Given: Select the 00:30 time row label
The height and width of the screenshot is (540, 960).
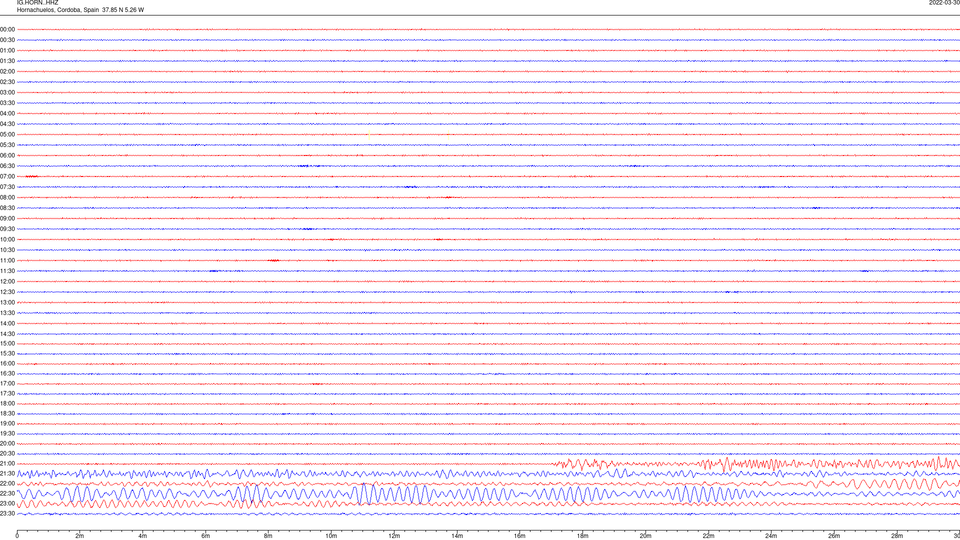Looking at the screenshot, I should click(7, 40).
